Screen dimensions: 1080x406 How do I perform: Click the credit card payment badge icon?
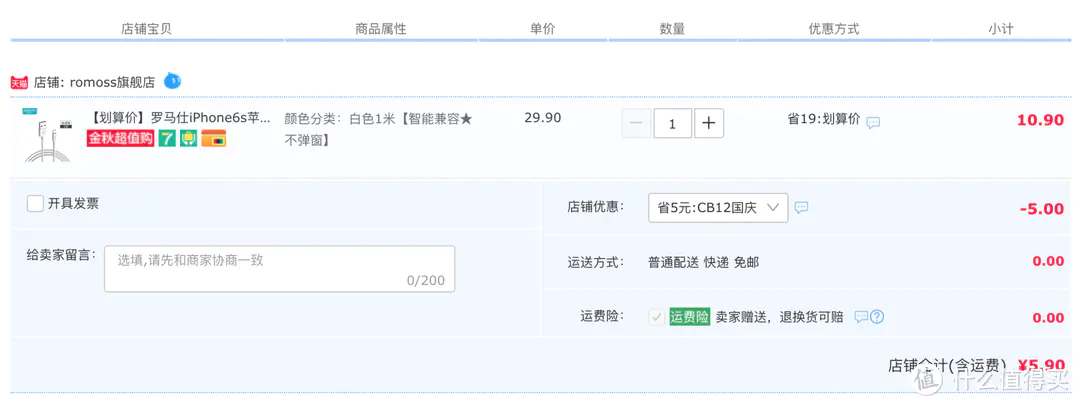coord(215,139)
